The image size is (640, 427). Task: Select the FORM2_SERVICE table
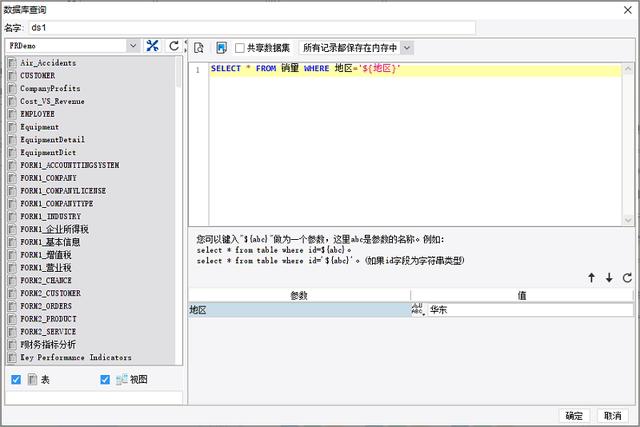pos(48,331)
